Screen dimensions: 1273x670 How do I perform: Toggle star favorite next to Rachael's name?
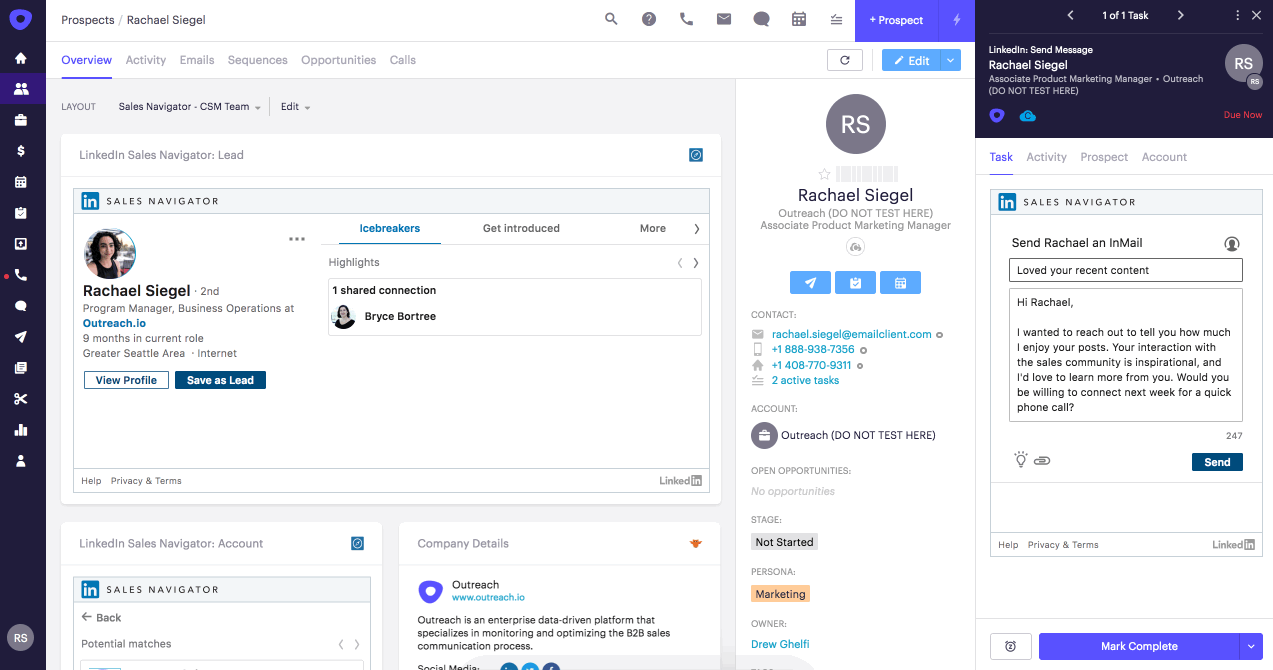(x=824, y=174)
